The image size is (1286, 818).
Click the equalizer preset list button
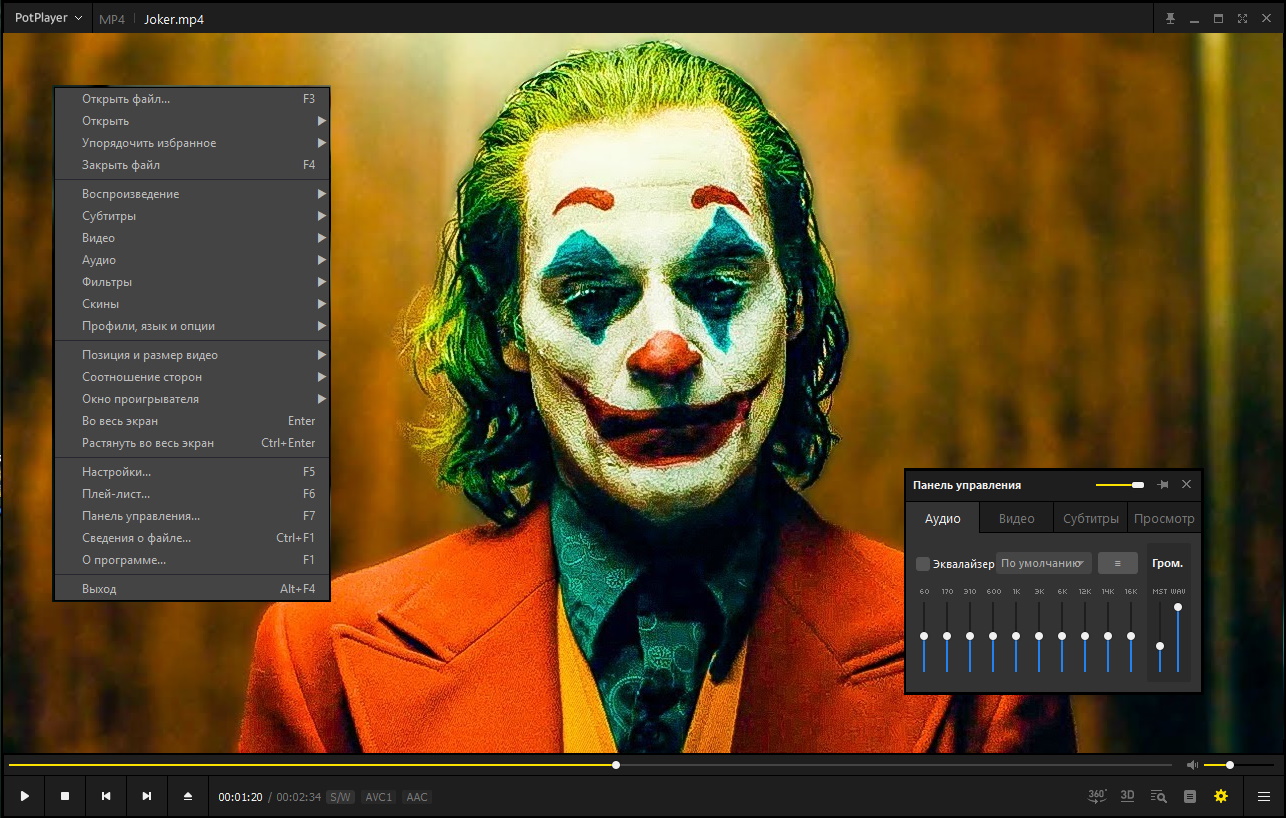point(1118,563)
